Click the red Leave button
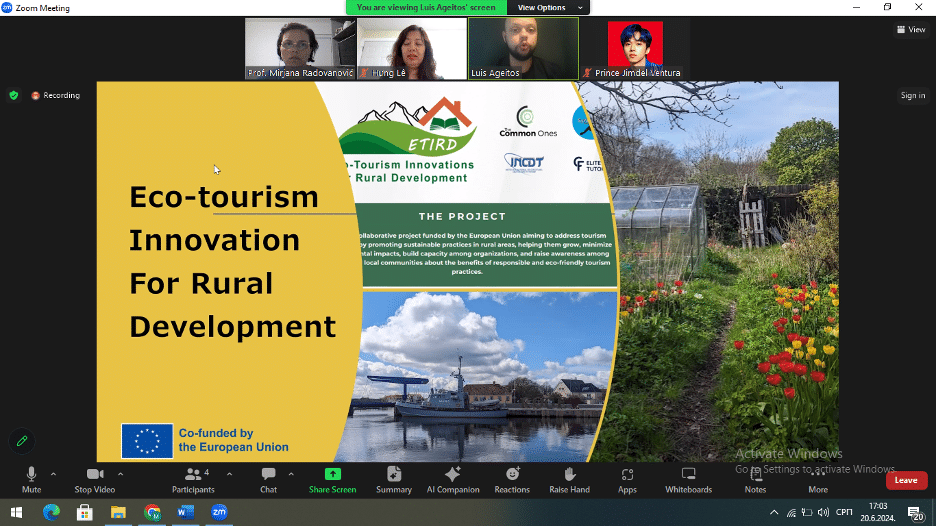This screenshot has height=526, width=936. [905, 480]
